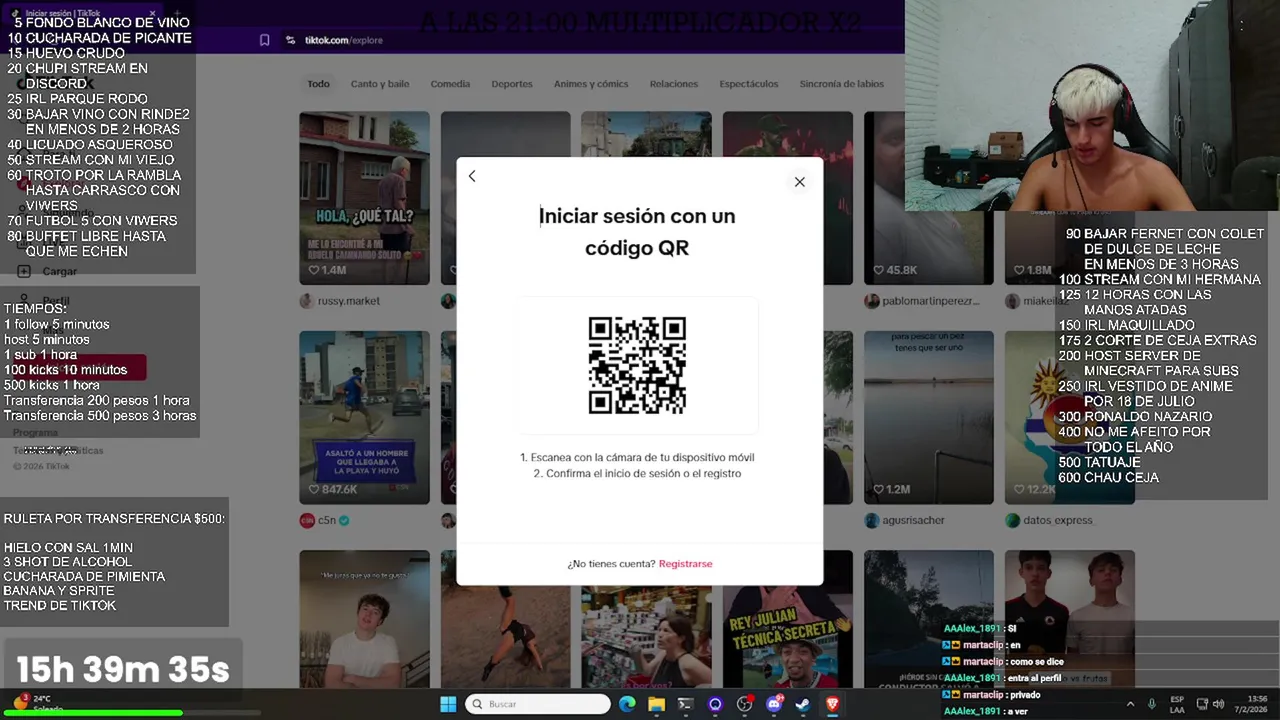Switch to the Brave browser taskbar icon
This screenshot has height=720, width=1280.
click(832, 704)
